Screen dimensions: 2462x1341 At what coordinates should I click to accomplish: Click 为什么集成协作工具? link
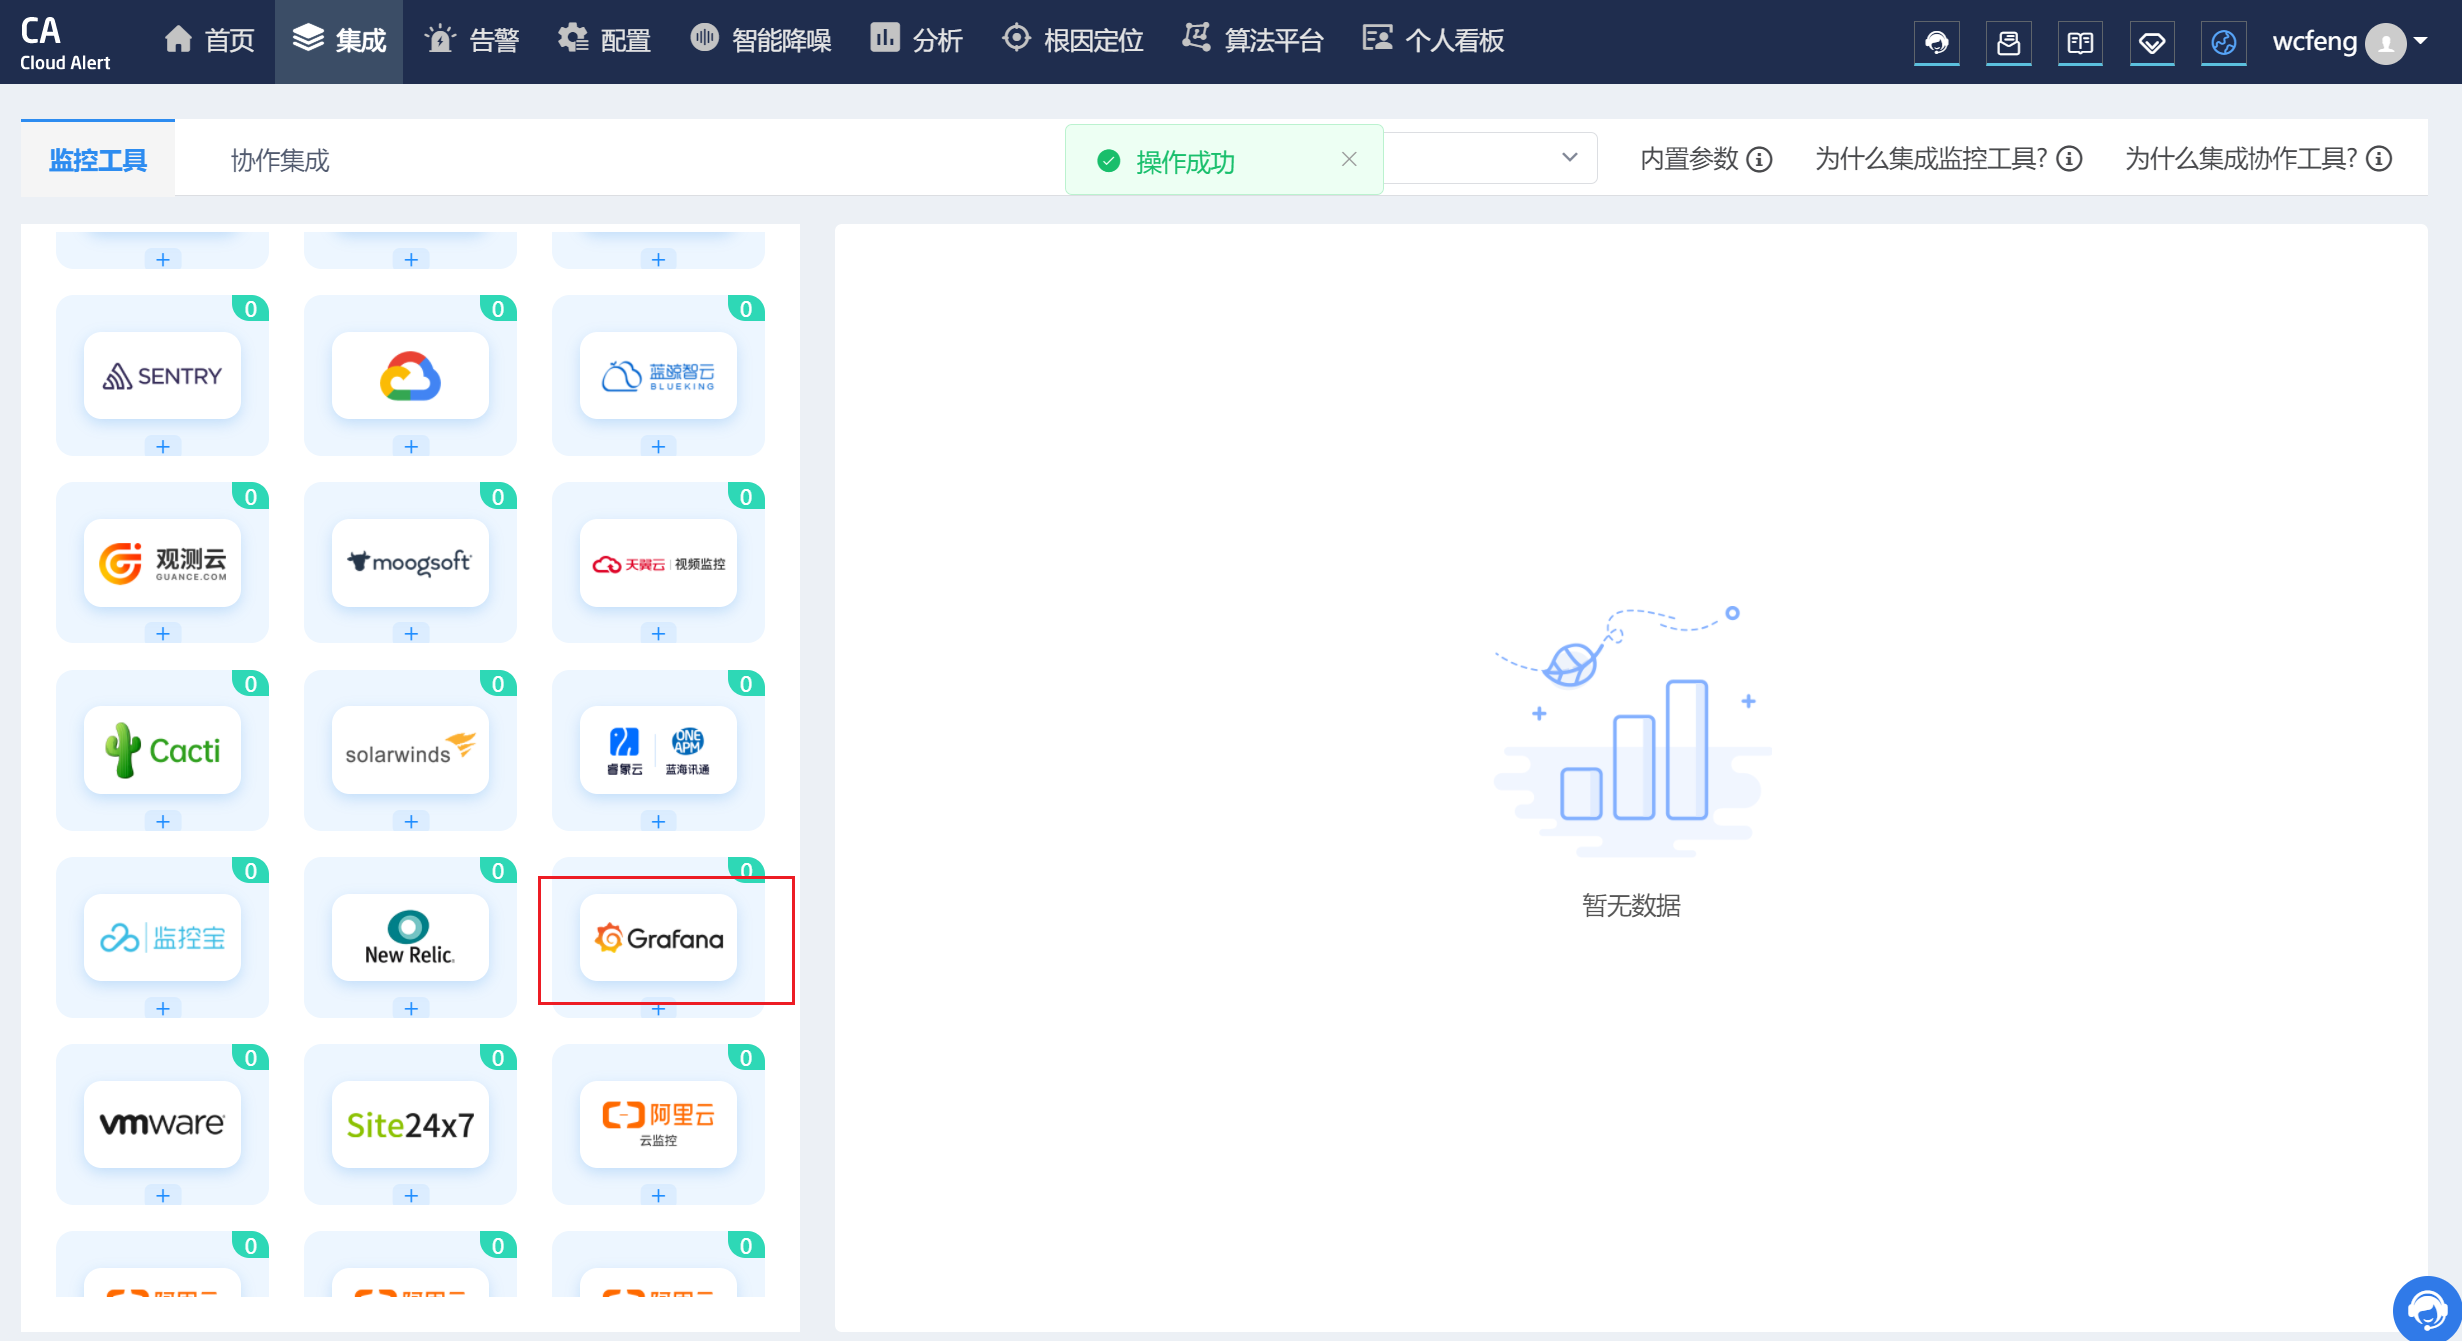click(x=2241, y=159)
